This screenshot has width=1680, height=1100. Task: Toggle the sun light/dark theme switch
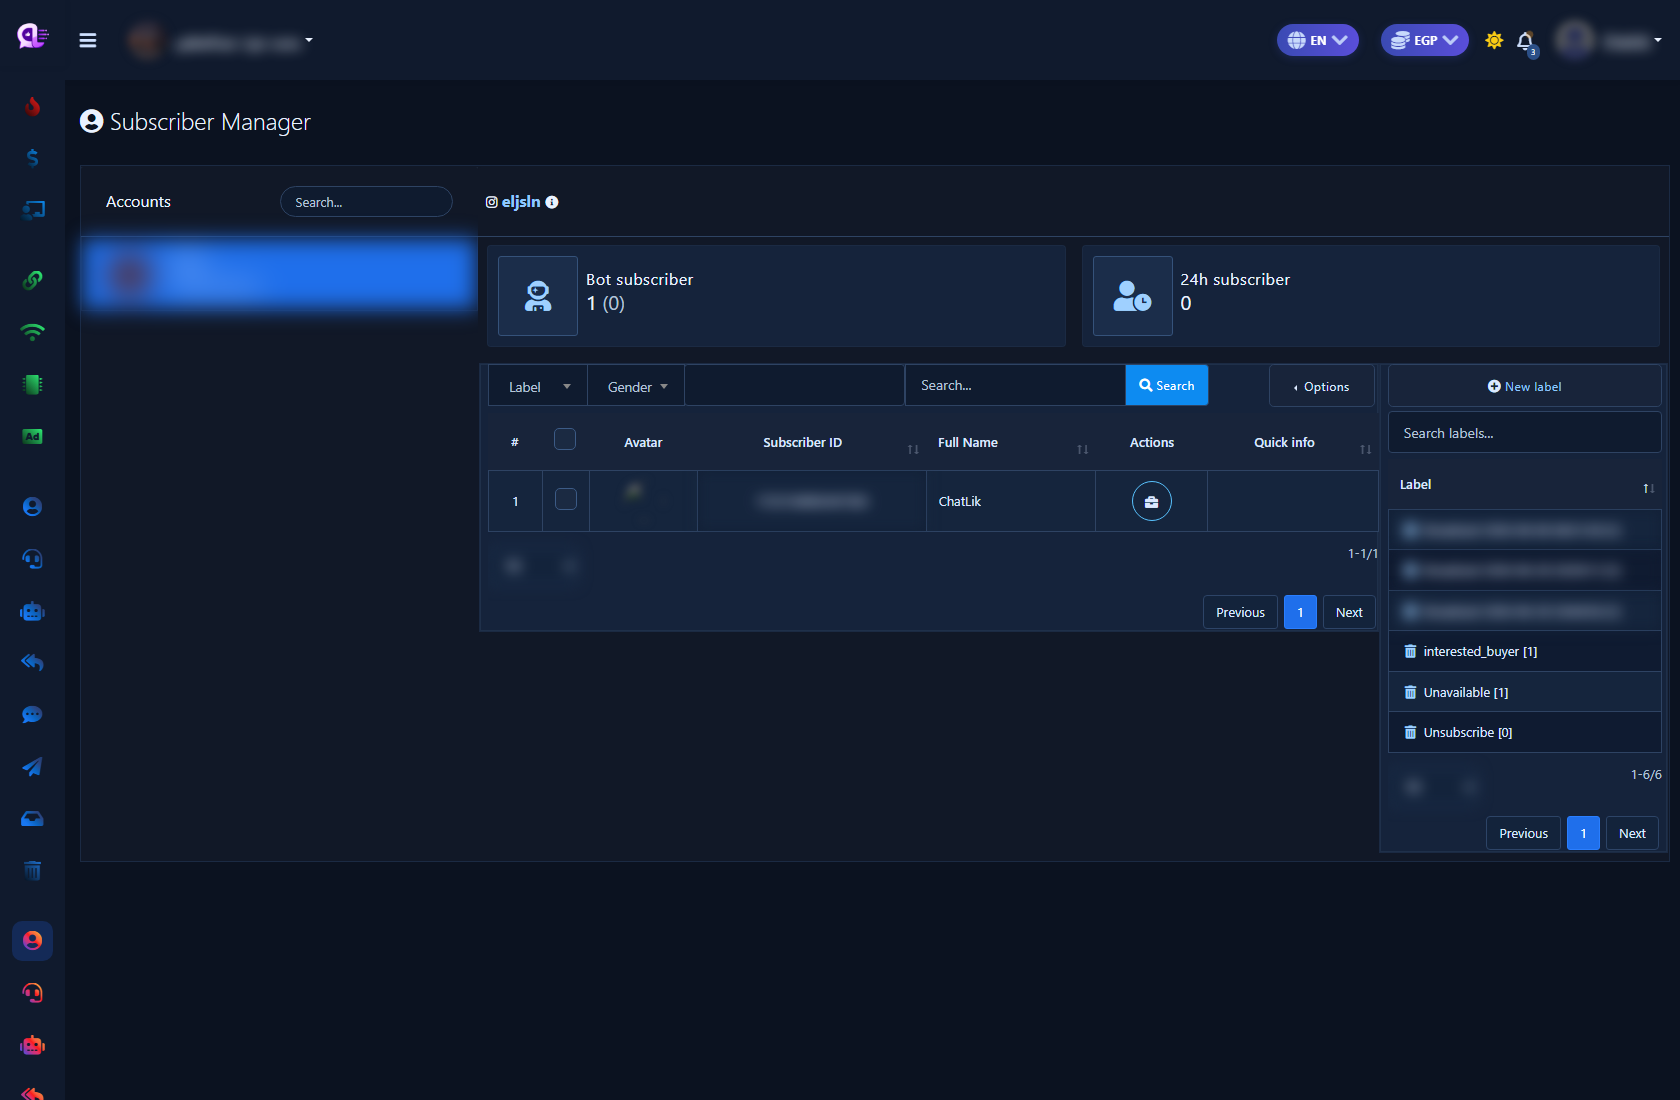(1494, 40)
